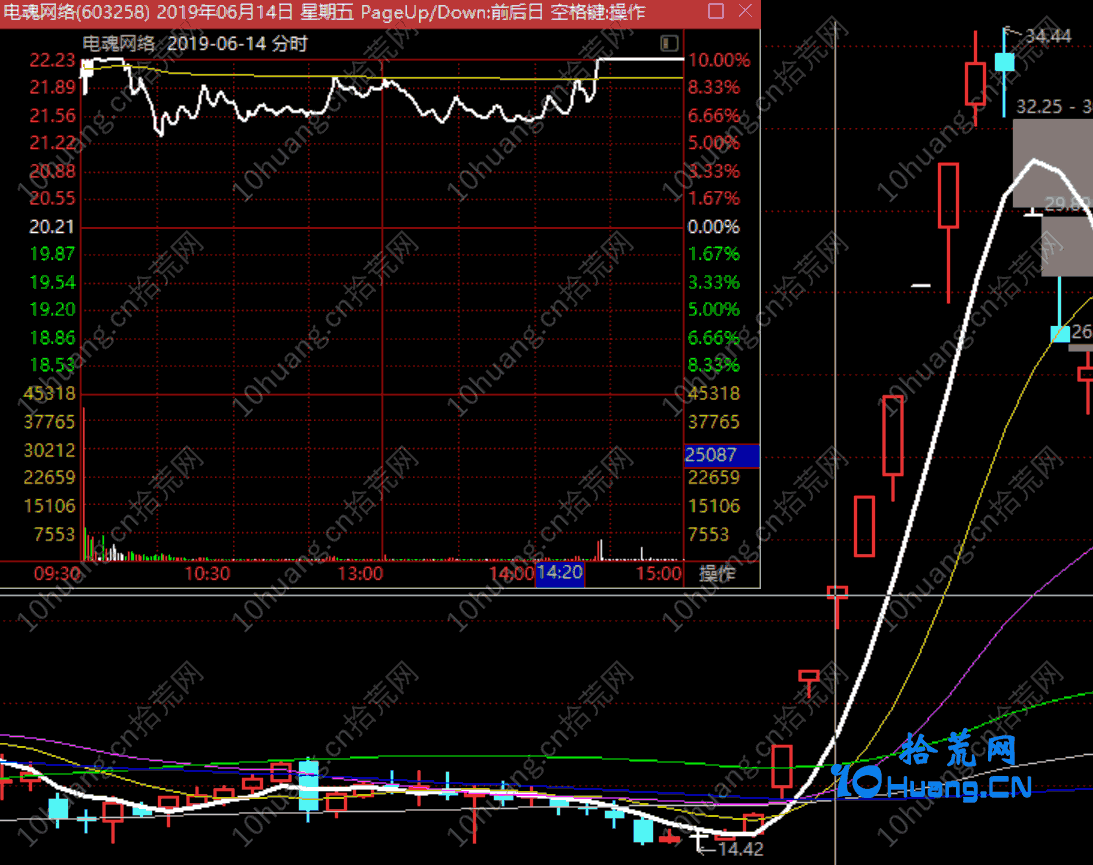The image size is (1093, 865).
Task: Click the 18.53 price label
Action: (52, 365)
